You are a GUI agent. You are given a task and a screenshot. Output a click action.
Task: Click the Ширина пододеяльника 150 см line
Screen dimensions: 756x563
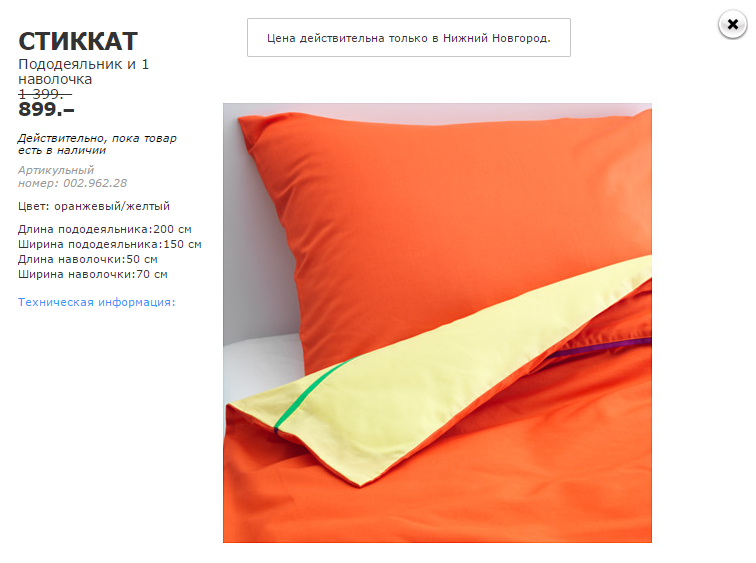click(x=109, y=244)
